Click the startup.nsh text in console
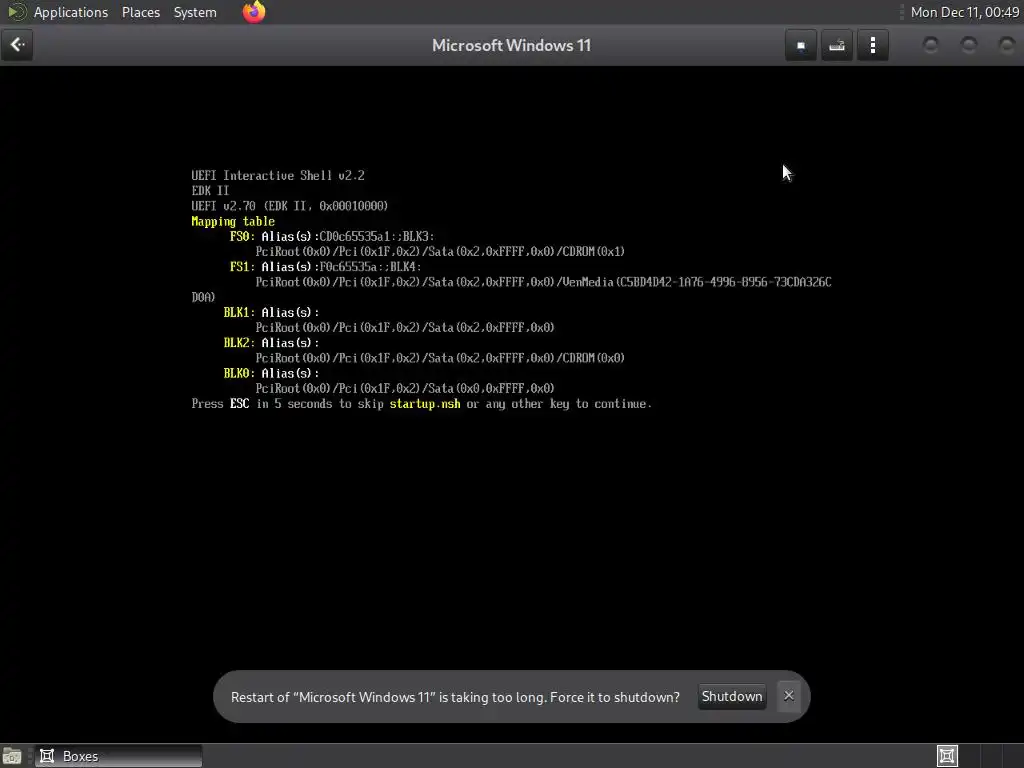 pyautogui.click(x=425, y=404)
